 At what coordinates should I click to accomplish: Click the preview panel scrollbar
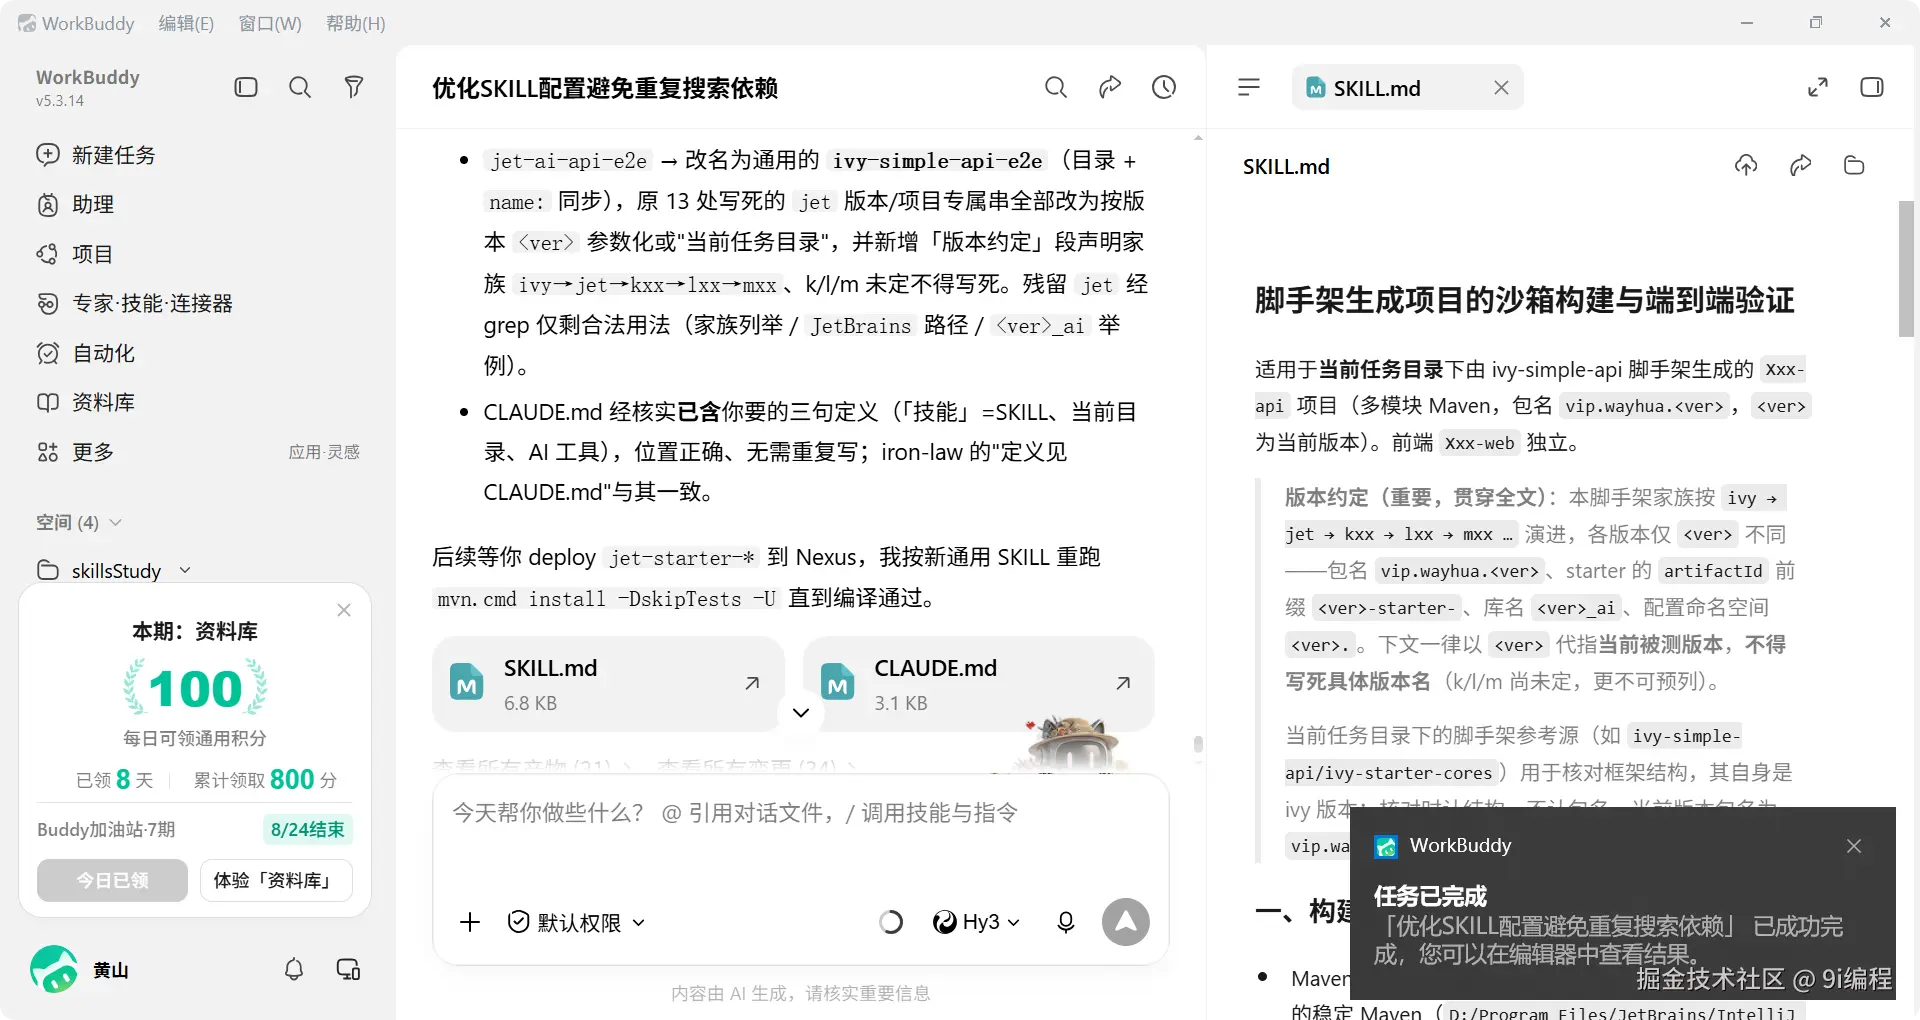(1906, 270)
